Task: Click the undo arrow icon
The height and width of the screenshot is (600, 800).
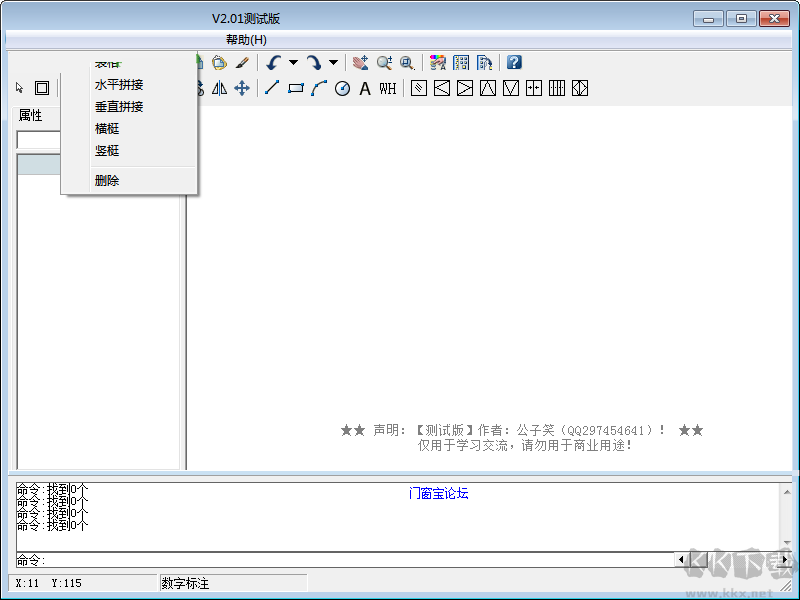Action: tap(273, 63)
